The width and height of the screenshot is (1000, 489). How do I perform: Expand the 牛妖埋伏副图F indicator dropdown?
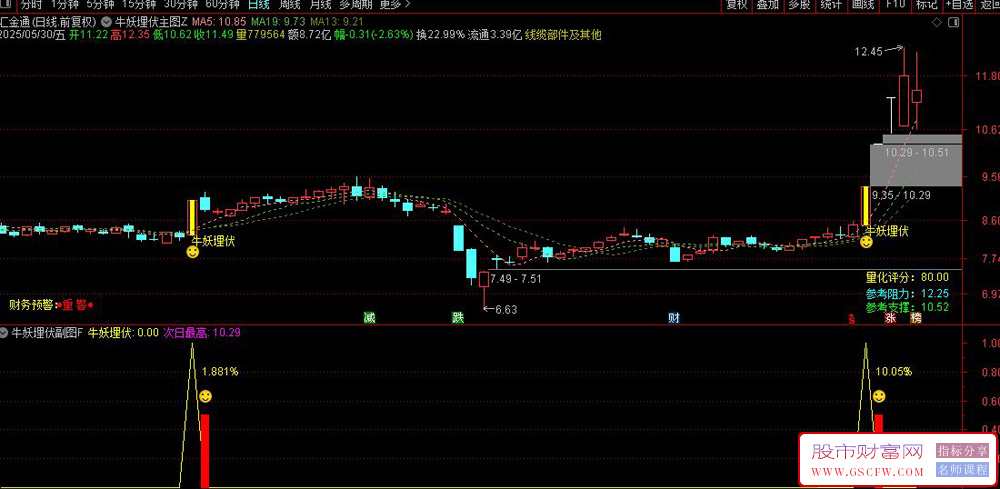[4, 332]
